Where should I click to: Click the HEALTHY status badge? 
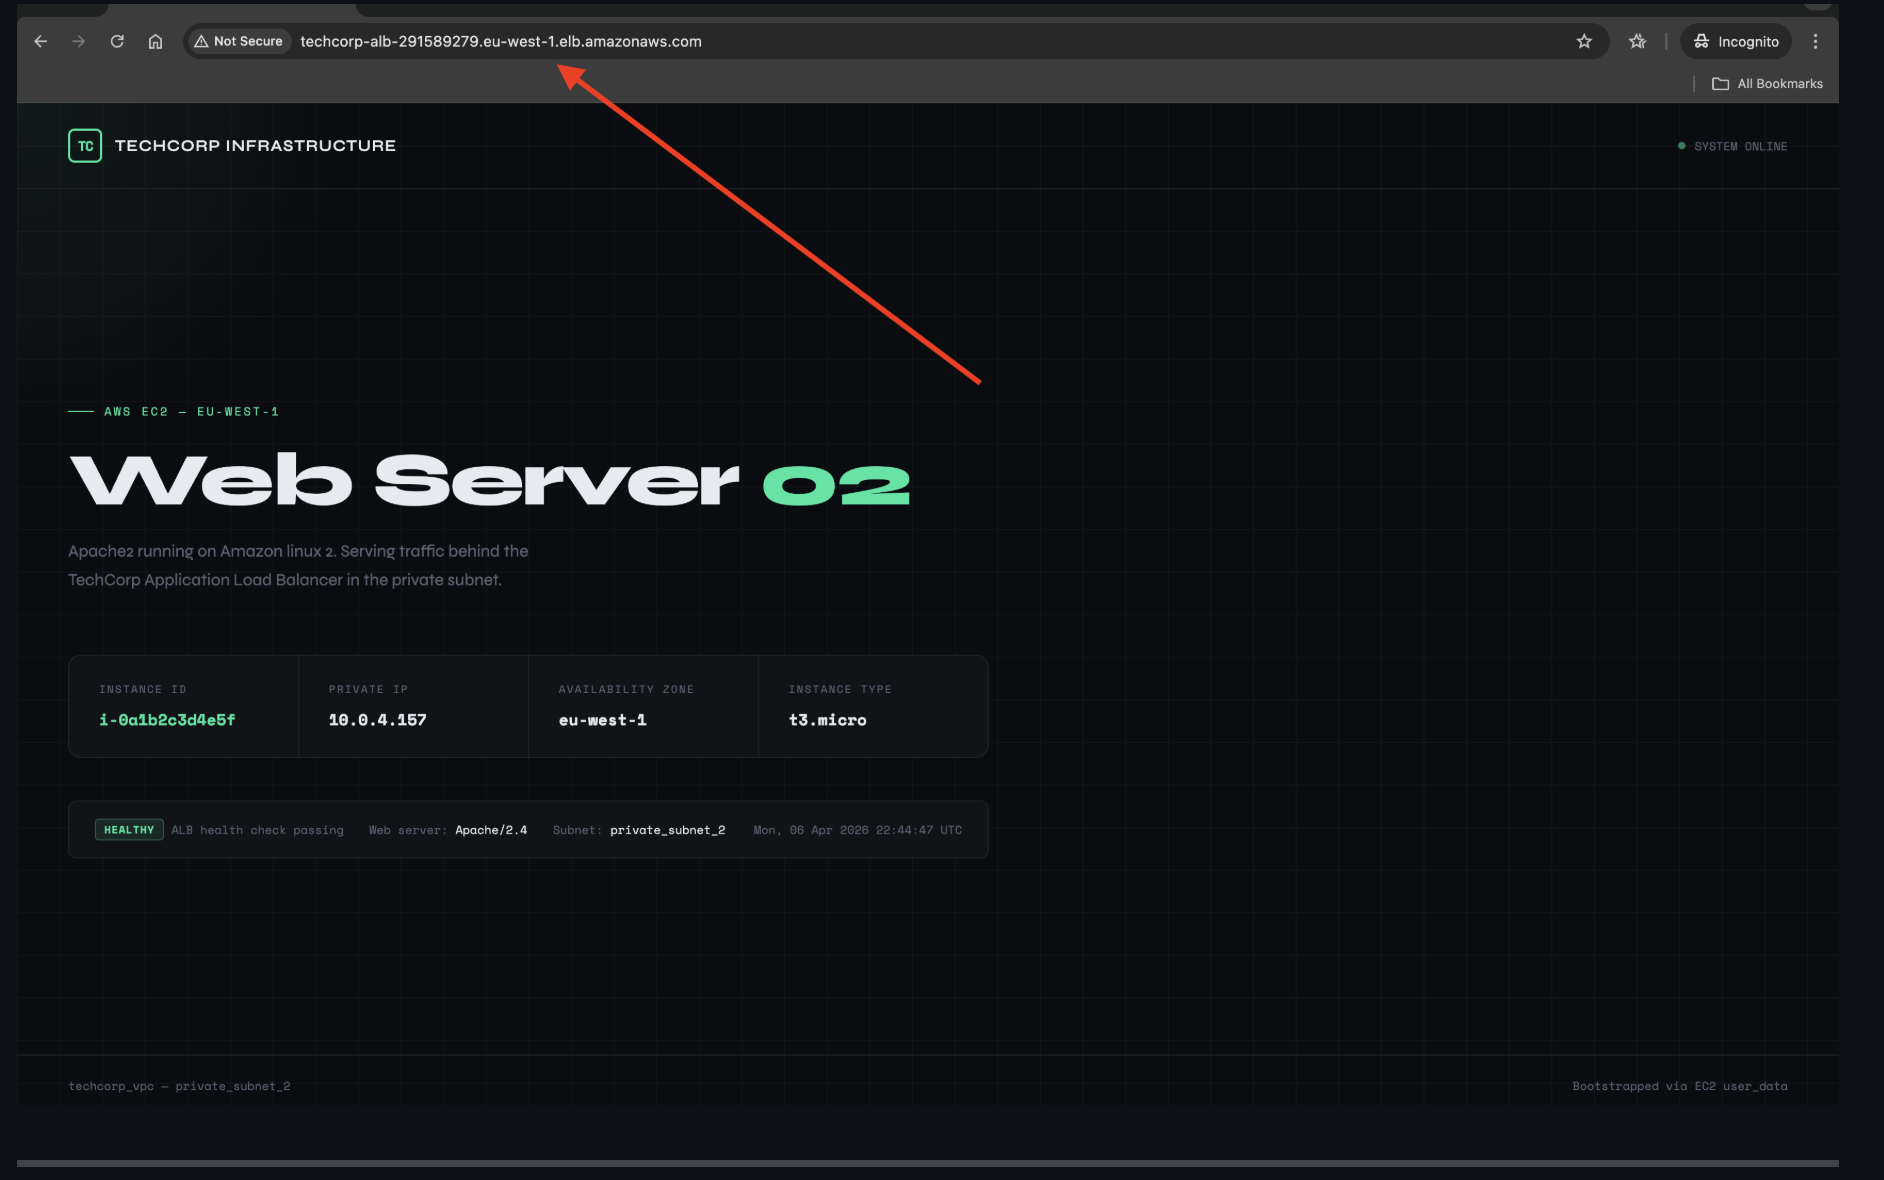tap(129, 830)
